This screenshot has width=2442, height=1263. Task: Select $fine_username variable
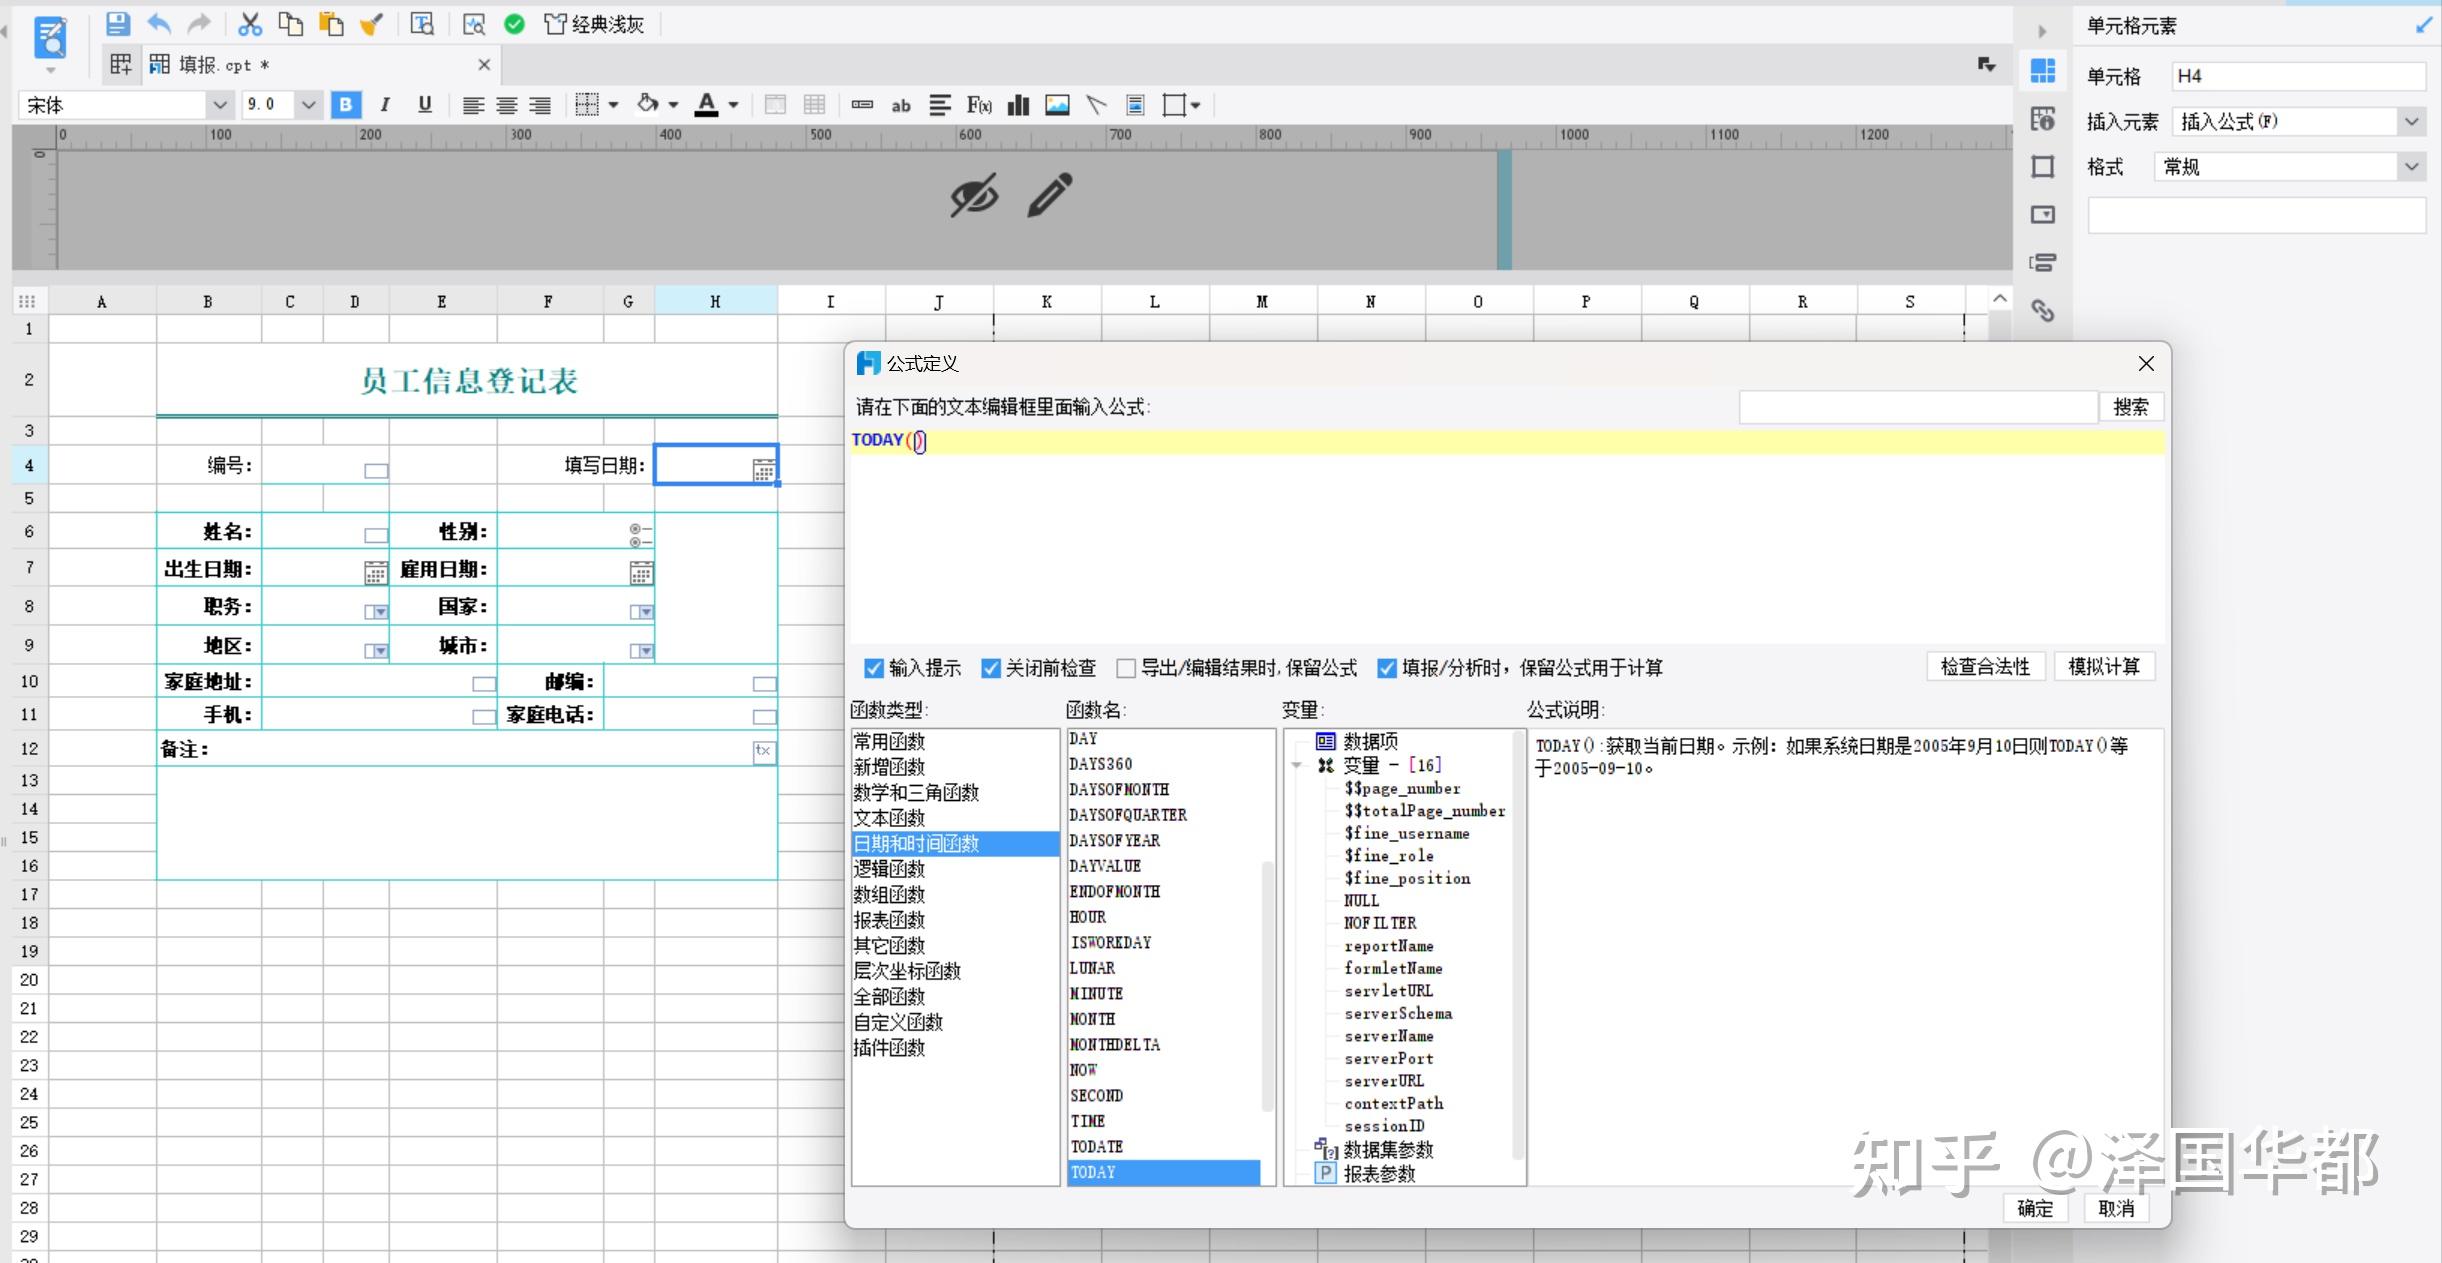(x=1407, y=833)
